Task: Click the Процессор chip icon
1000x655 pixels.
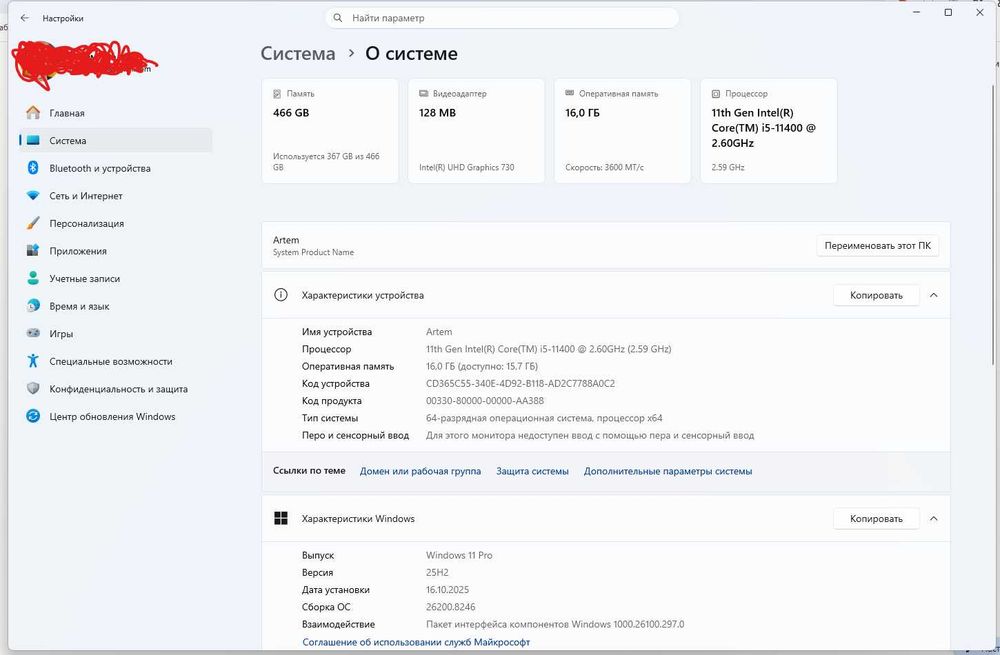Action: (x=716, y=94)
